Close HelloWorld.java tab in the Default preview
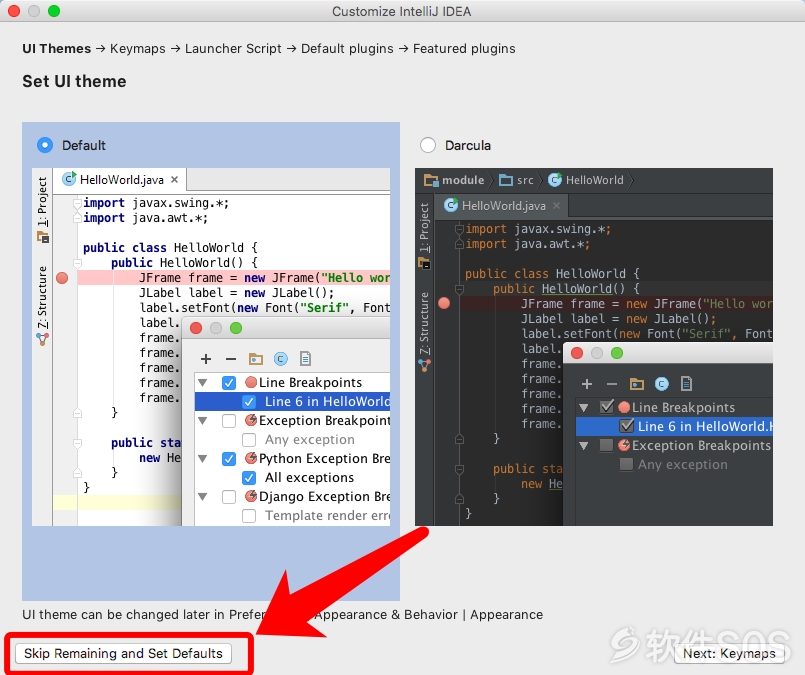The height and width of the screenshot is (675, 805). pos(175,180)
